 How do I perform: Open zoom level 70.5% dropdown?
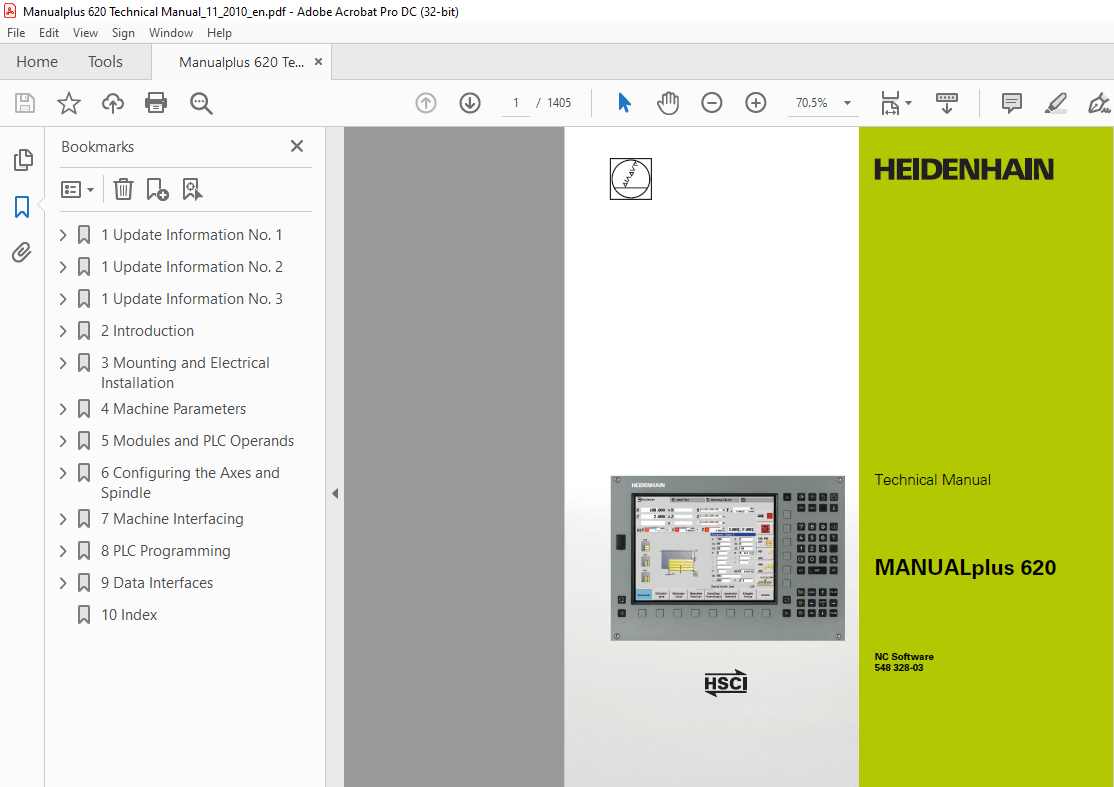click(x=847, y=103)
